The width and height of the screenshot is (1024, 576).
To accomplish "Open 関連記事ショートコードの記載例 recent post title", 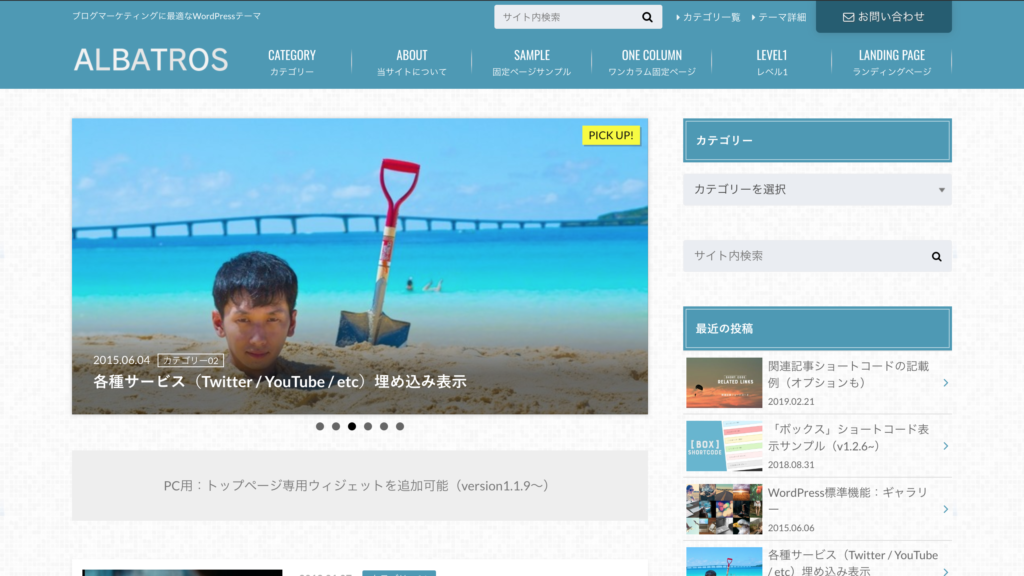I will pos(848,374).
